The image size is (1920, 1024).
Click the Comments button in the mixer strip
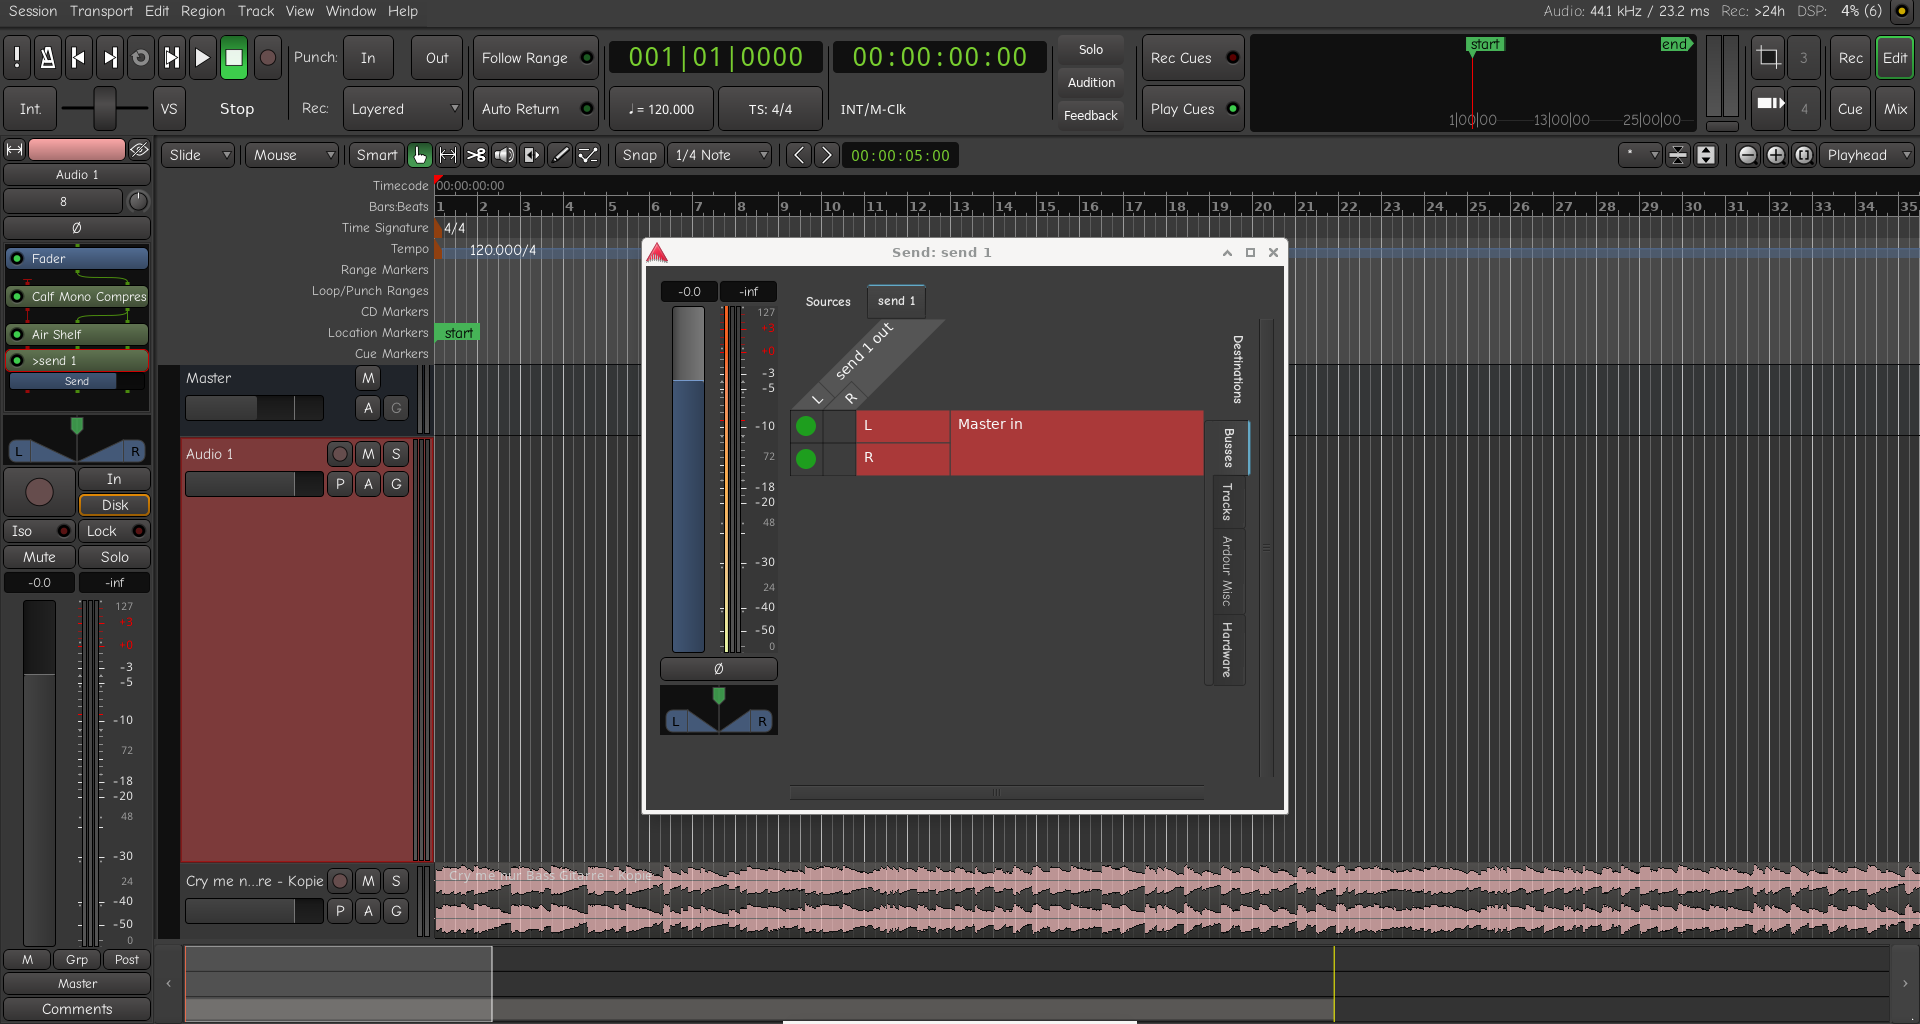(x=77, y=1009)
